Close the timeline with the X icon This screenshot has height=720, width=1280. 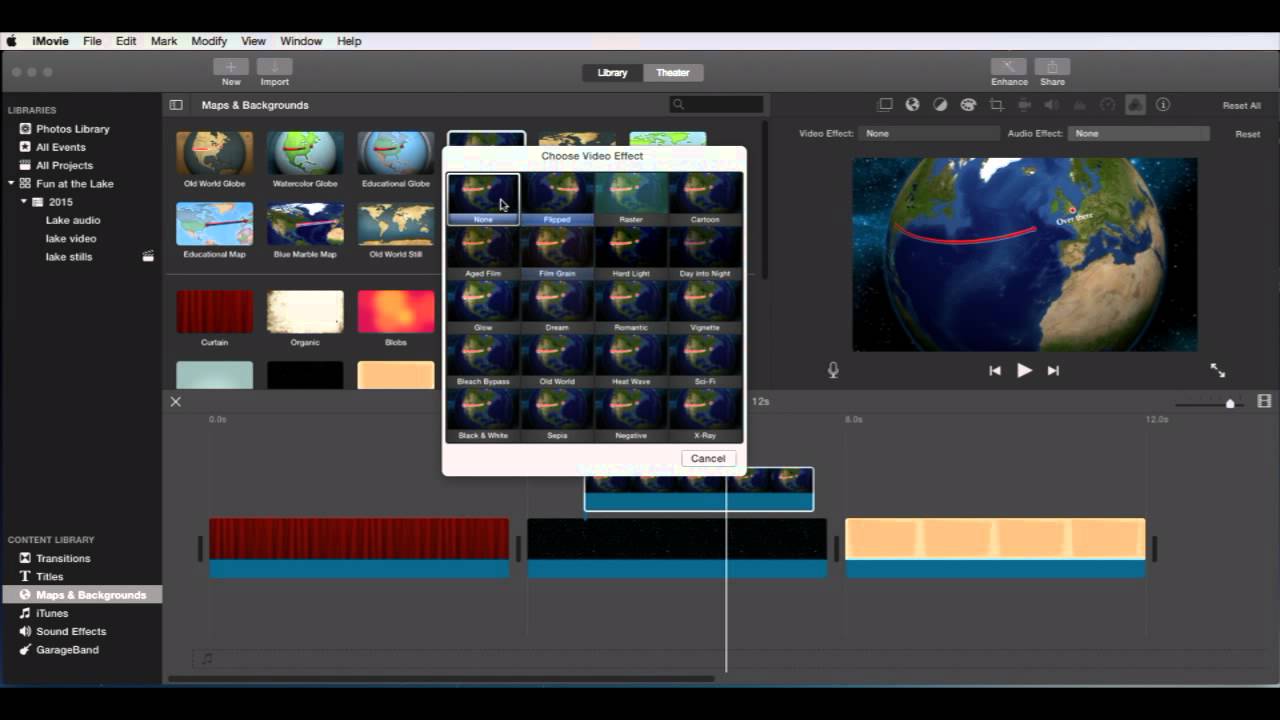pos(176,401)
